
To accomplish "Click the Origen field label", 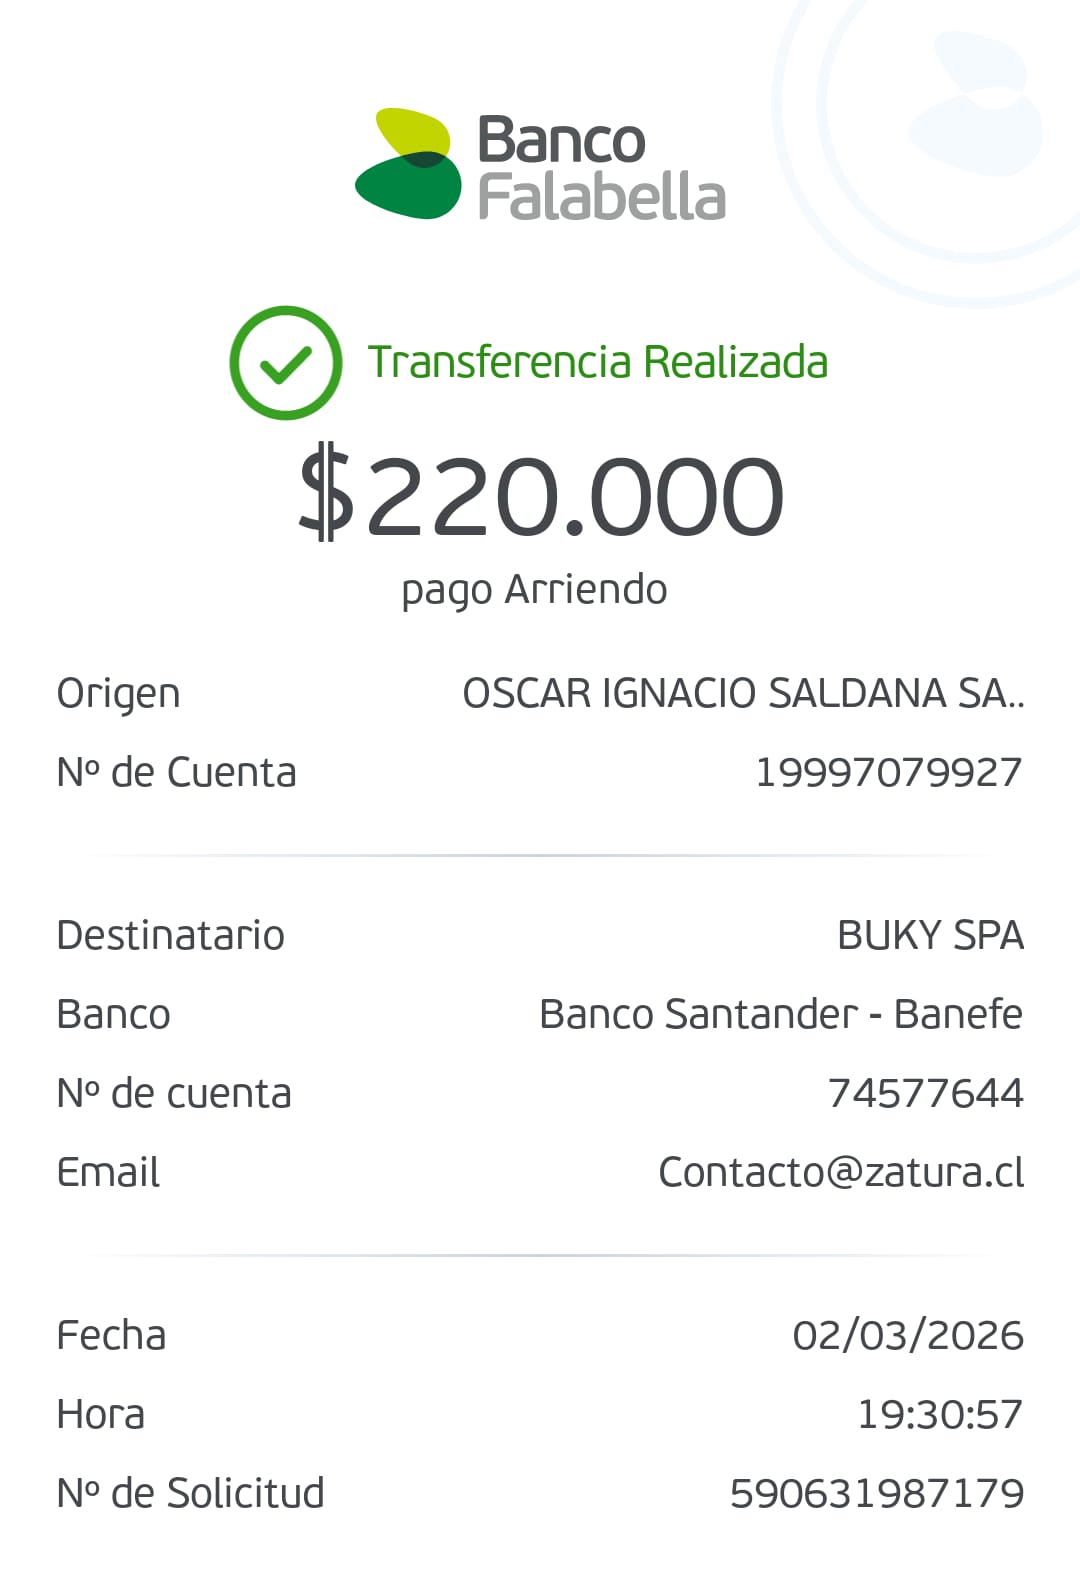I will [118, 694].
